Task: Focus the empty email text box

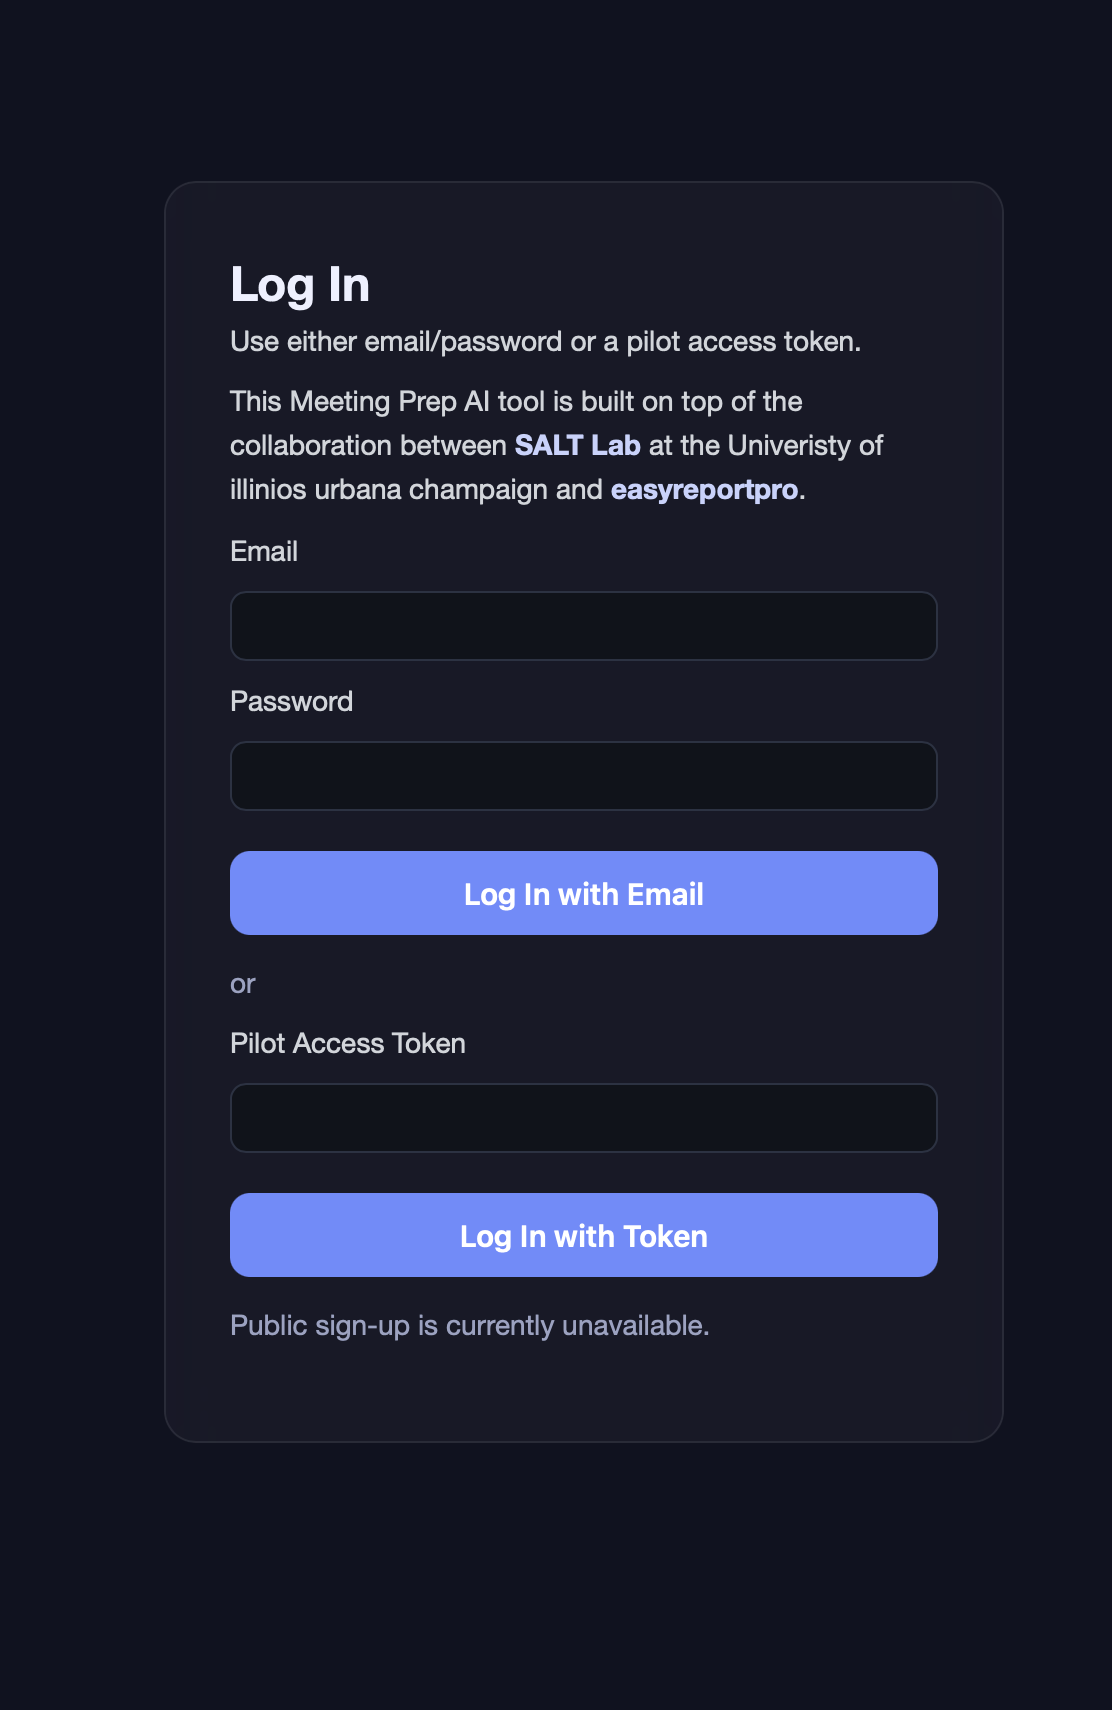Action: click(x=583, y=625)
